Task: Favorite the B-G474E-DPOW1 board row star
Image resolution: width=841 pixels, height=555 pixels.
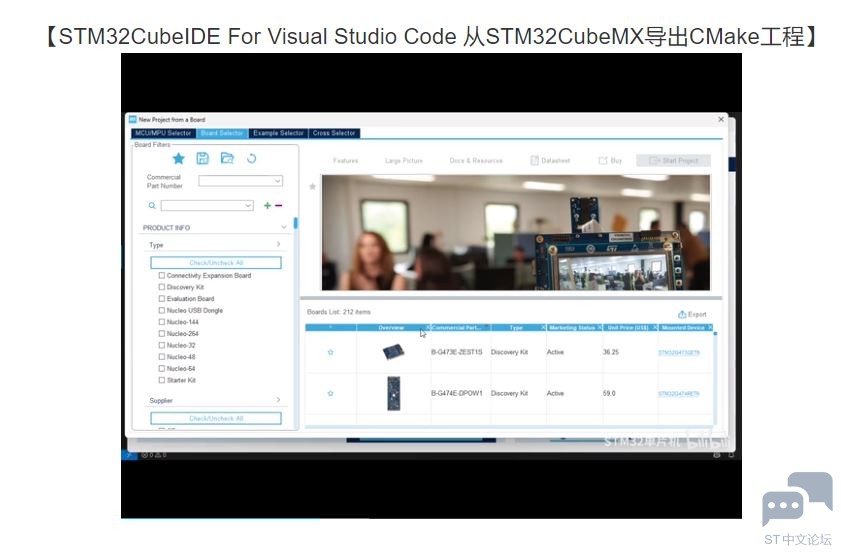Action: click(x=330, y=394)
